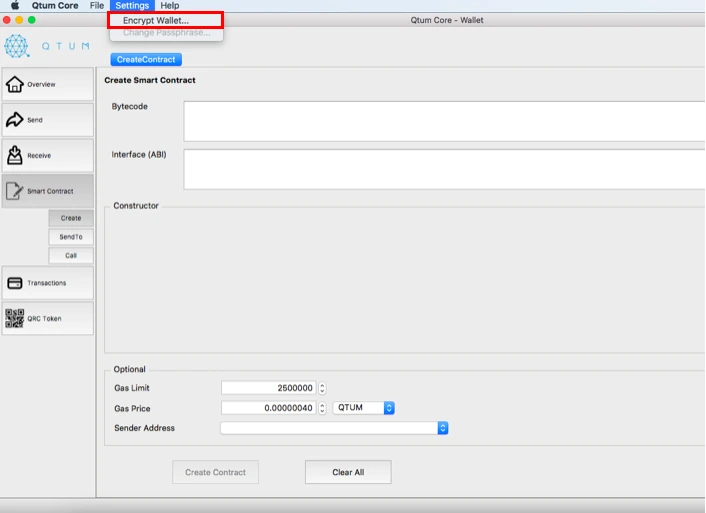
Task: Choose Encrypt Wallet... from Settings menu
Action: coord(166,20)
